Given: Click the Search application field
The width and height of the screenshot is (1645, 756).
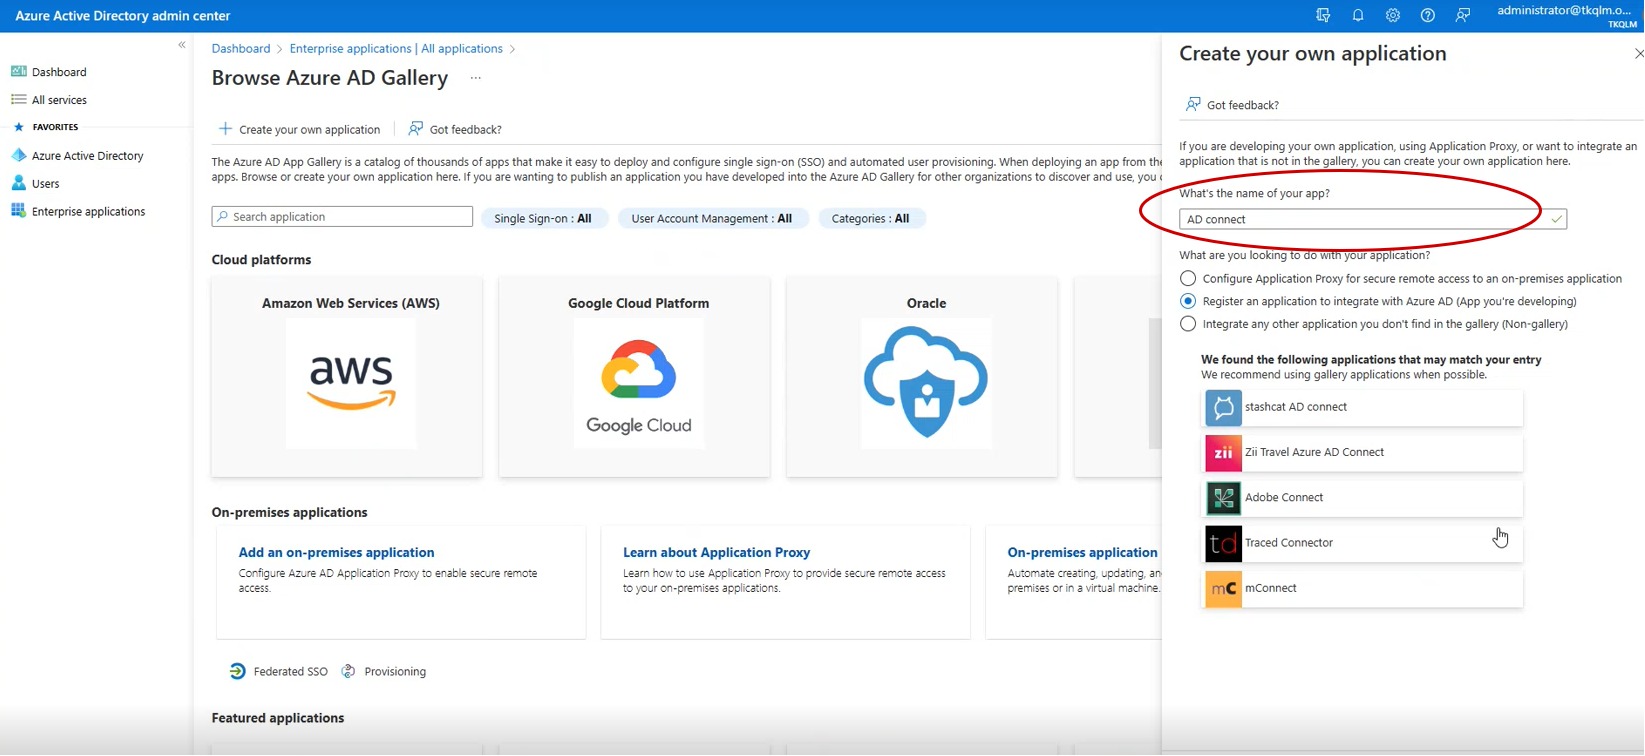Looking at the screenshot, I should click(x=342, y=217).
